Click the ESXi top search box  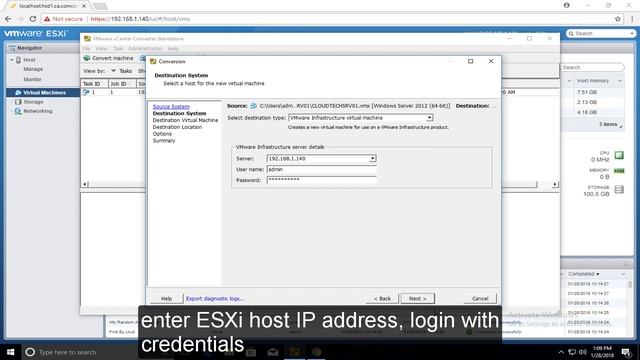tap(600, 33)
